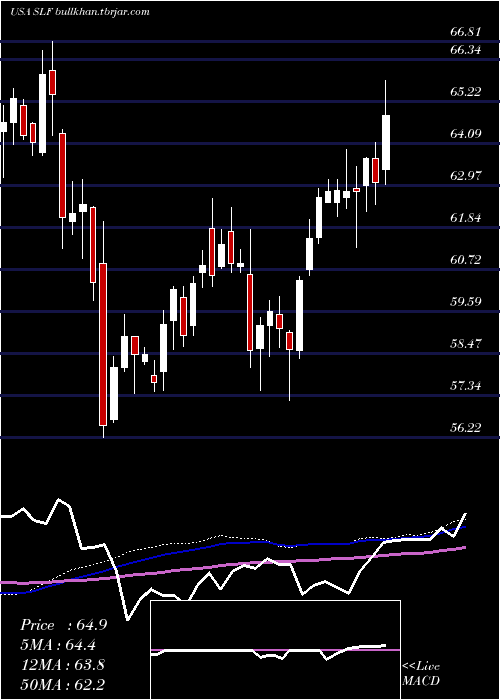
Task: Click the 62.97 price level label
Action: pos(465,176)
